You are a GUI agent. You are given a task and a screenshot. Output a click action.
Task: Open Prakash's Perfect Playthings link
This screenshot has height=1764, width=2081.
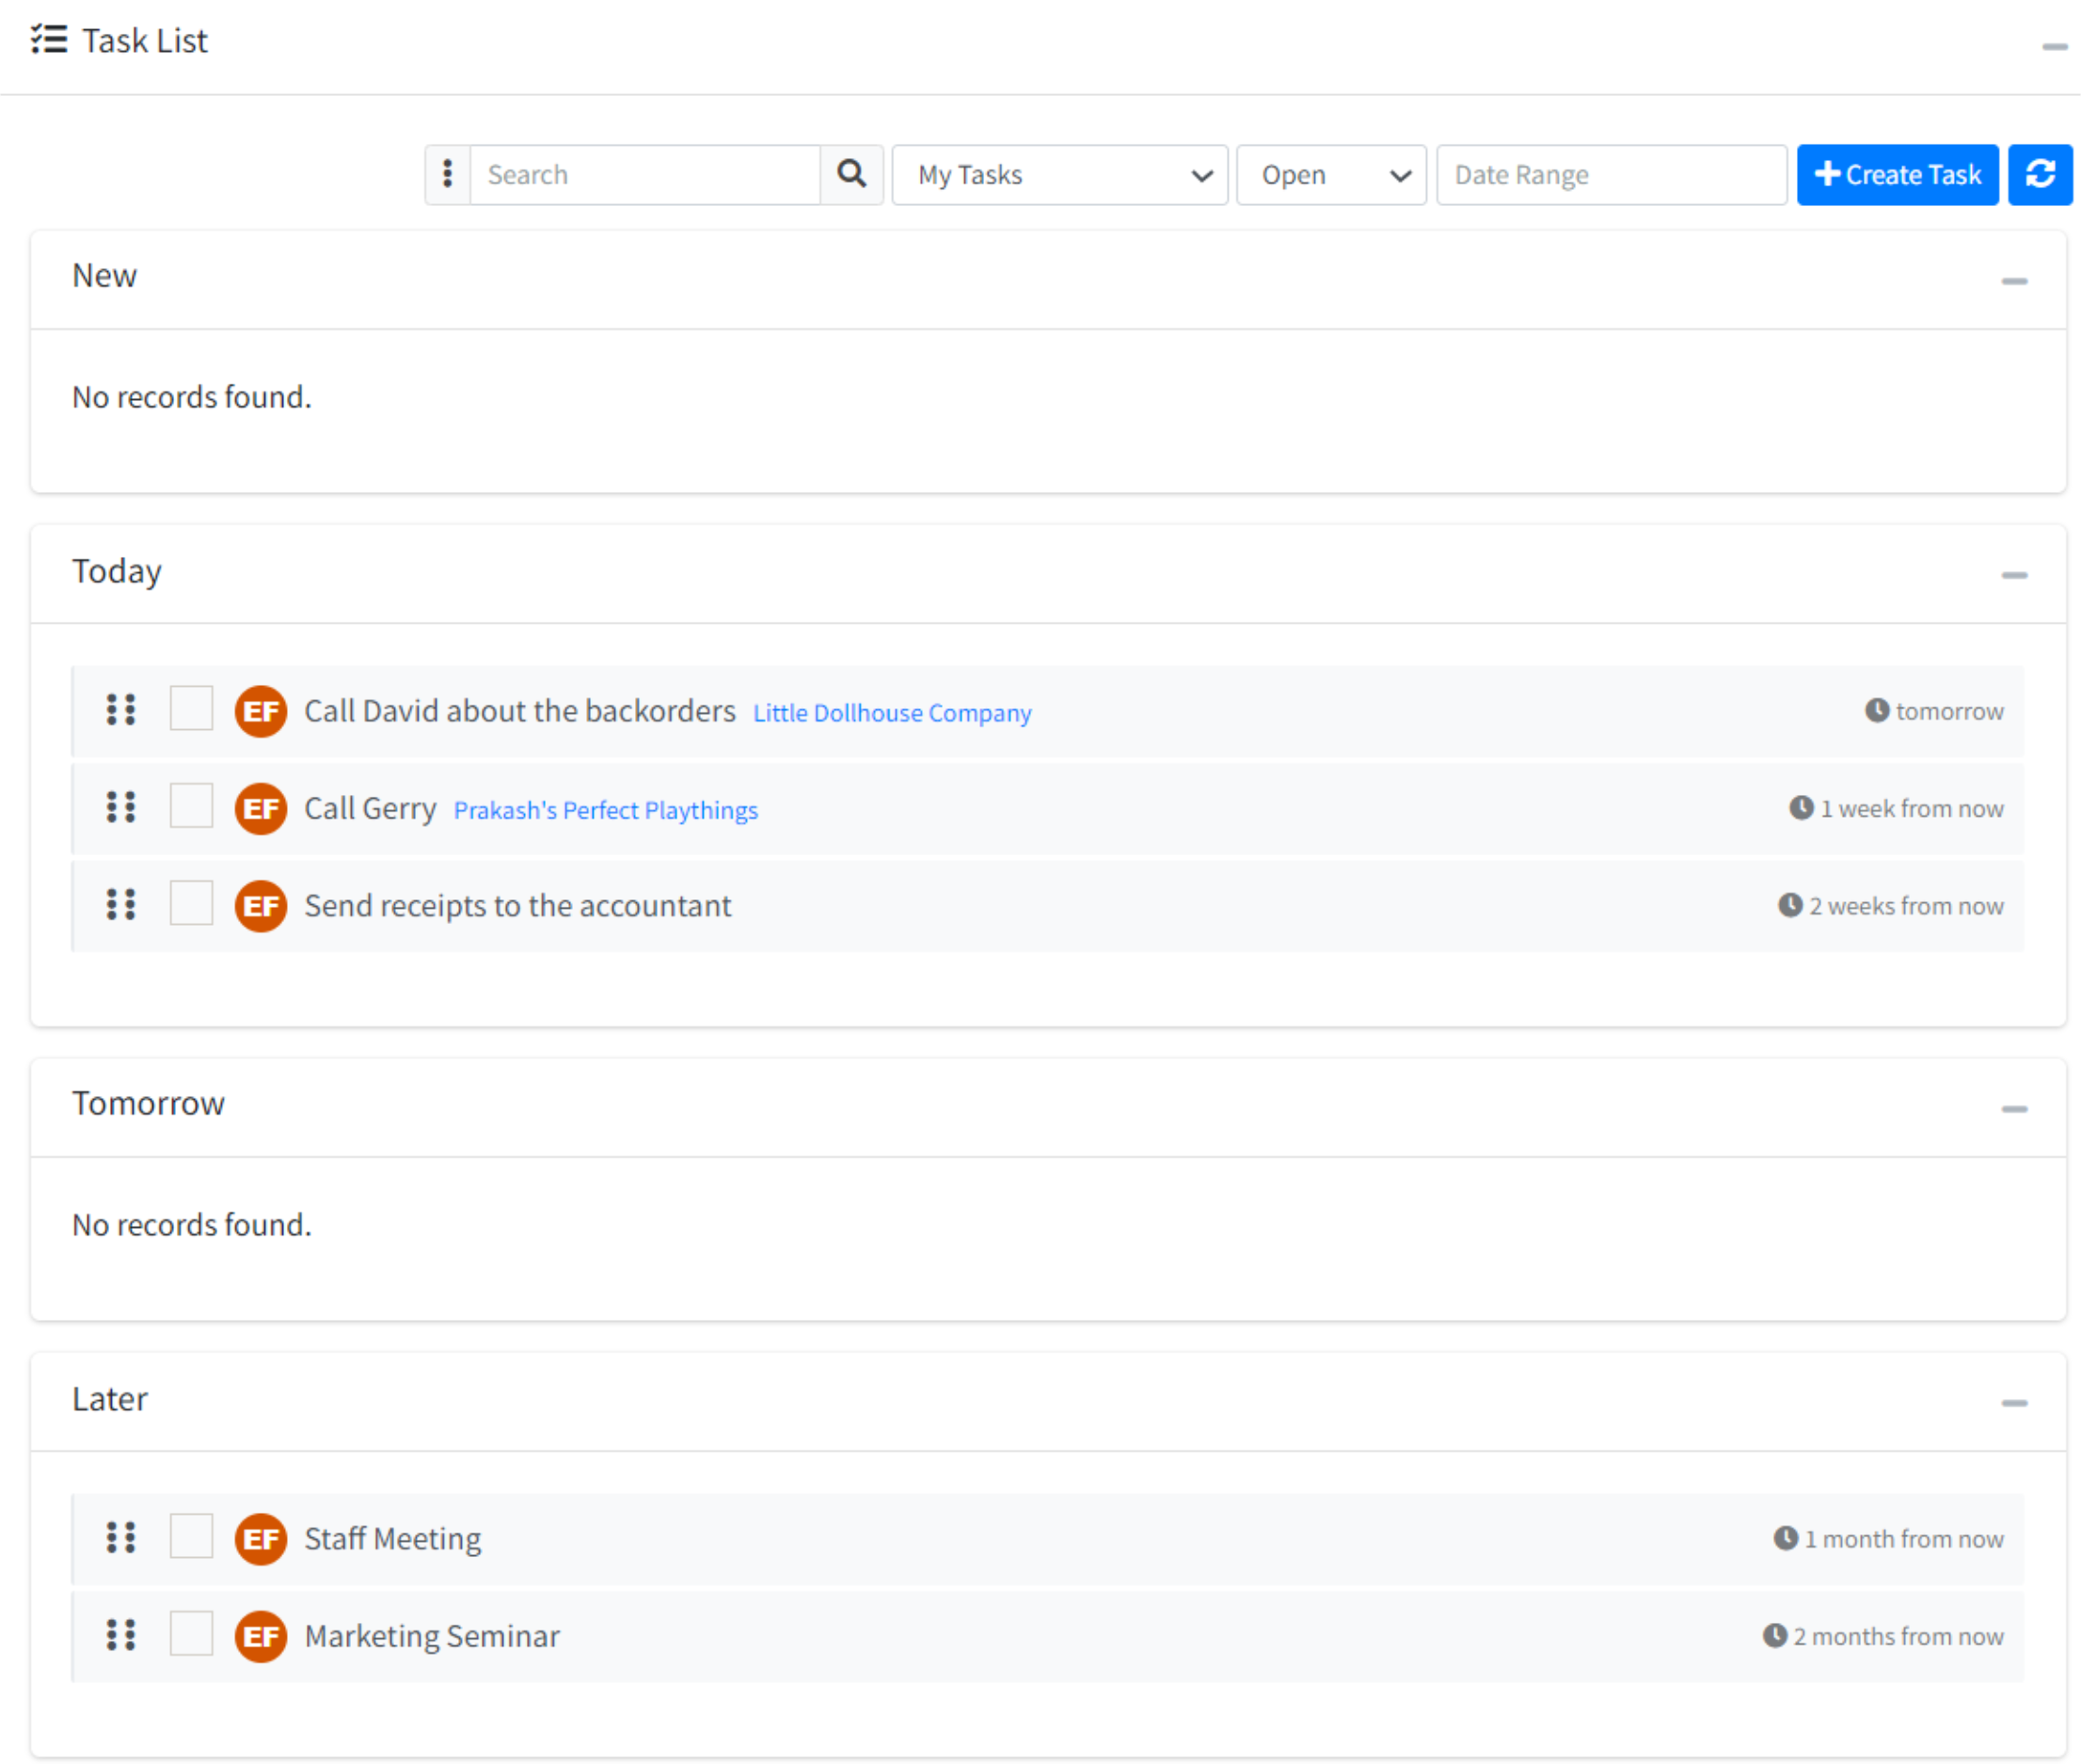coord(605,810)
